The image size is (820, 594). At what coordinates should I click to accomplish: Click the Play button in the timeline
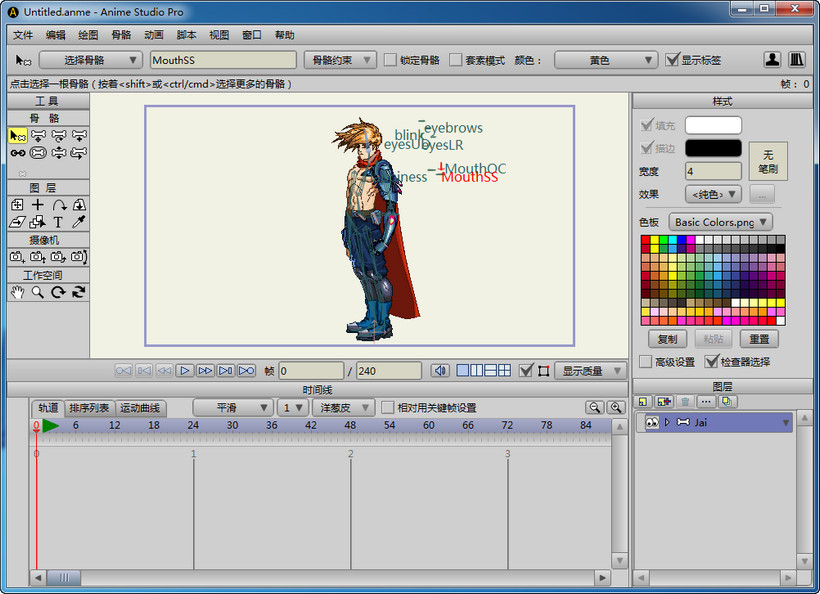coord(185,370)
